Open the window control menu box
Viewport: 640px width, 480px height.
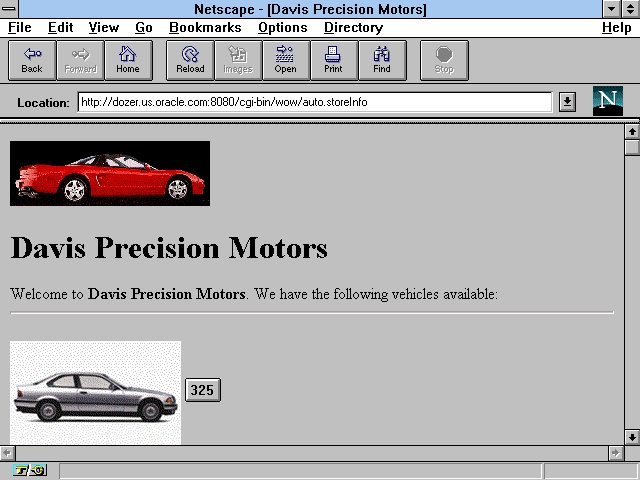click(x=10, y=9)
